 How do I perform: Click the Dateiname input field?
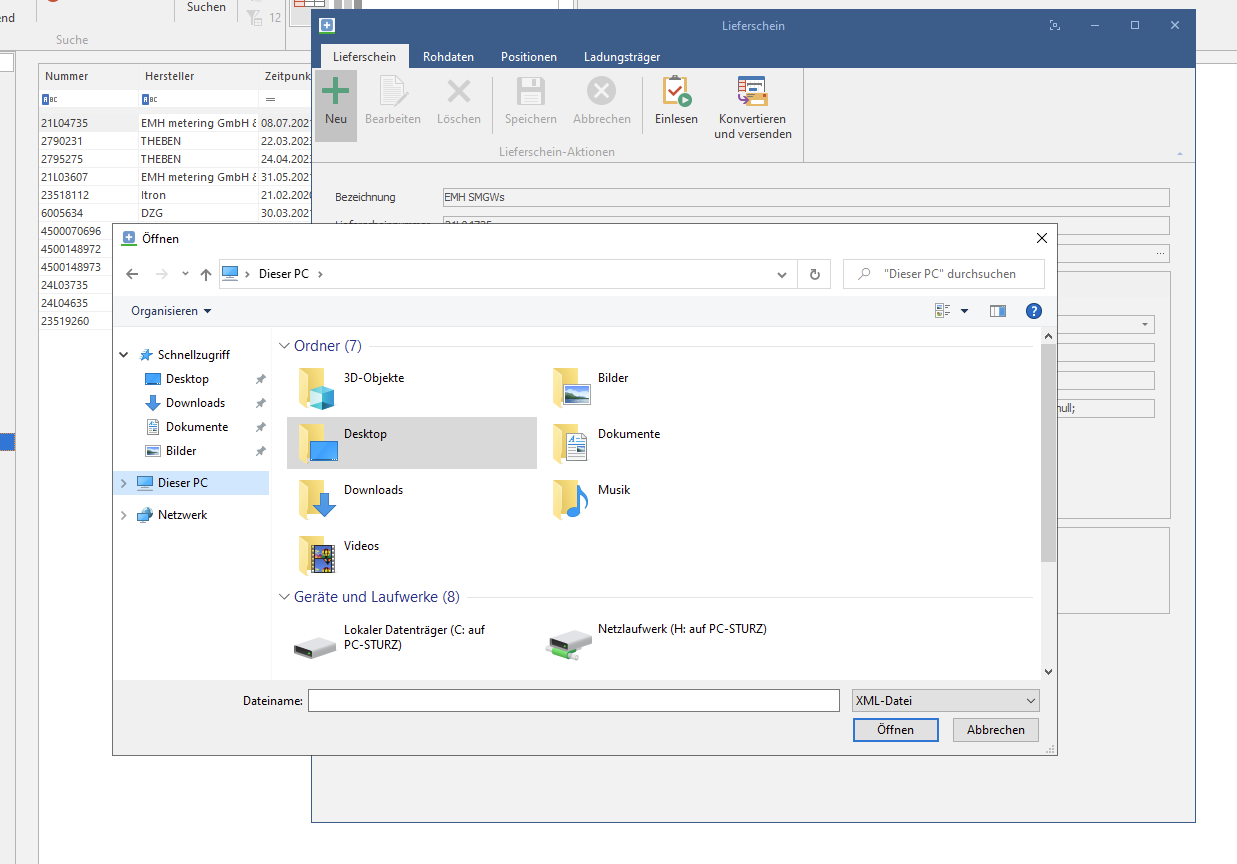[x=573, y=701]
